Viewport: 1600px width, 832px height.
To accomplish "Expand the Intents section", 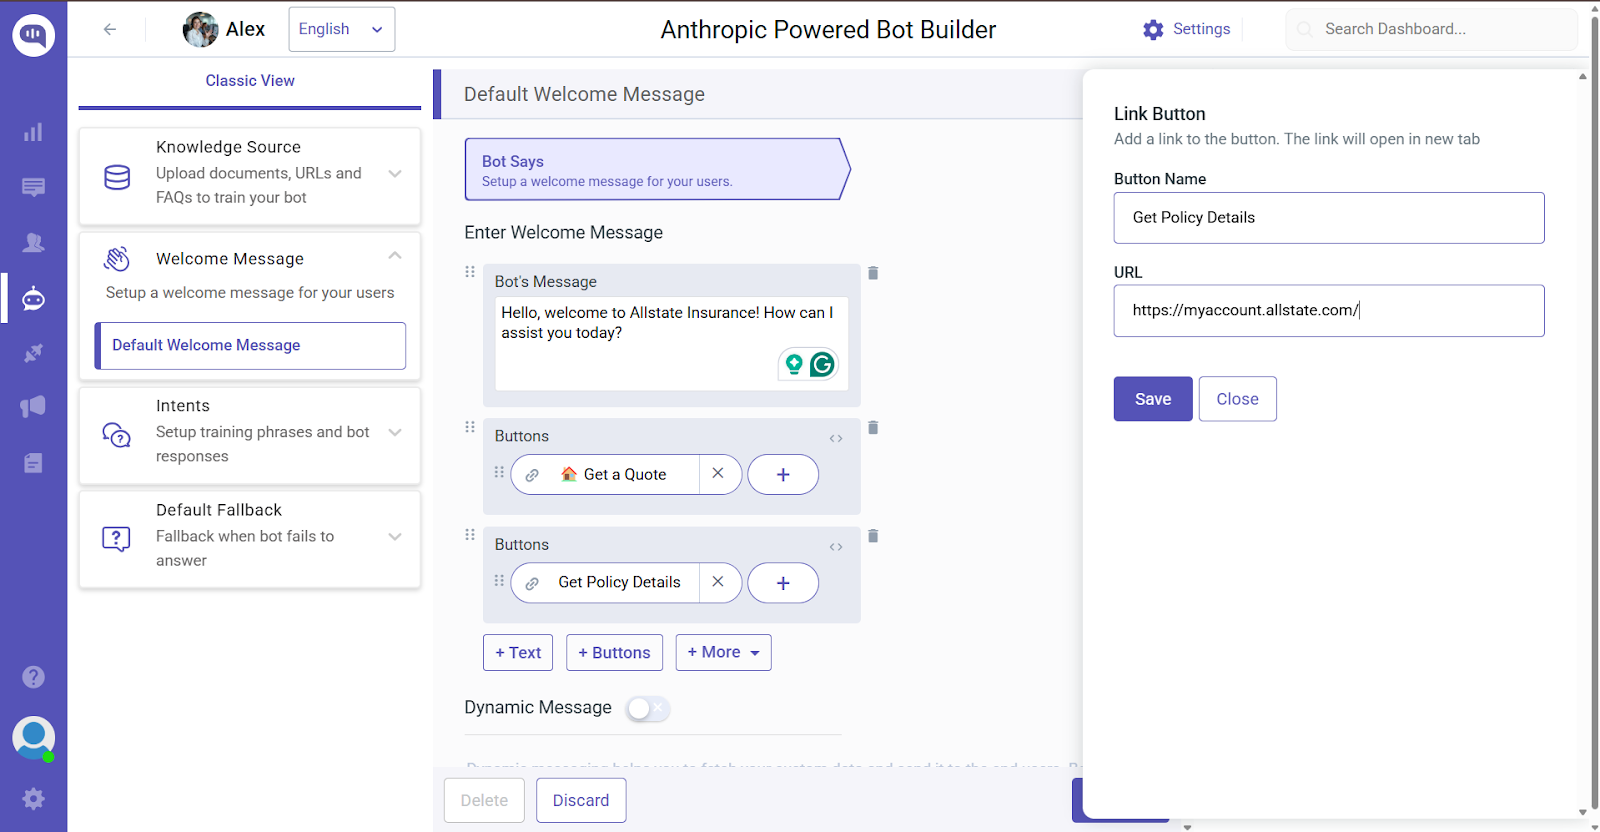I will coord(395,433).
